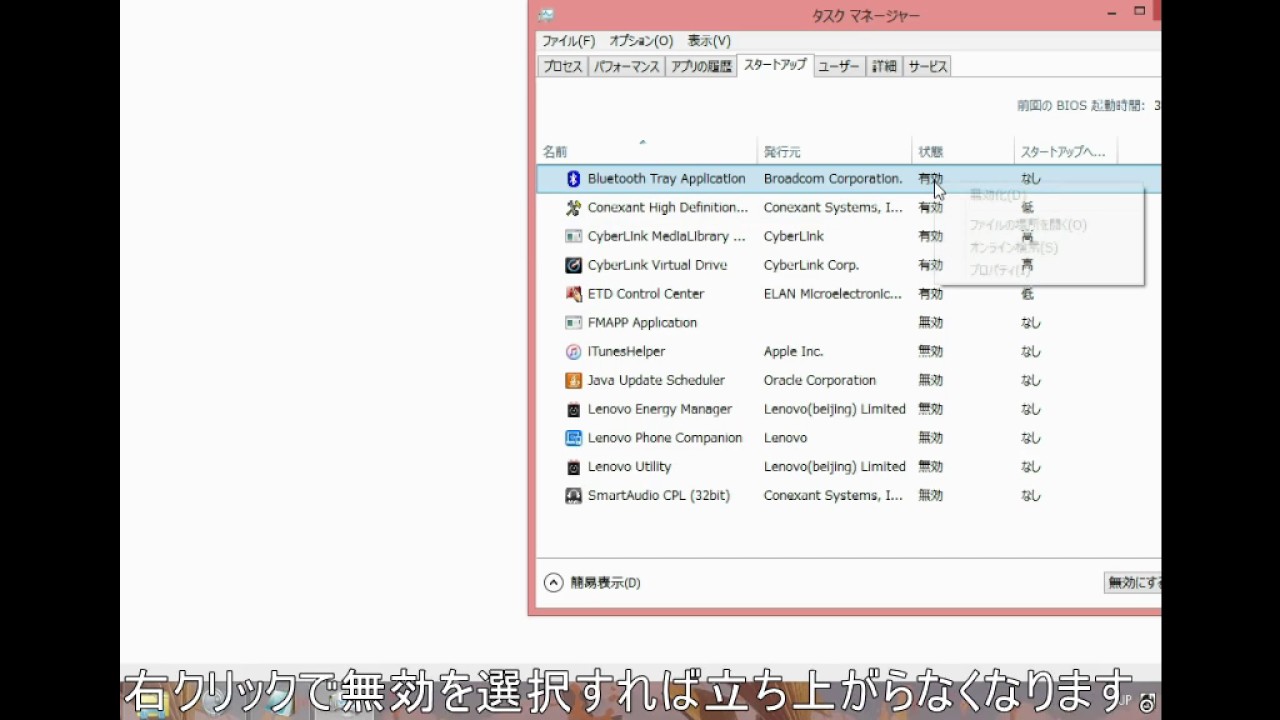Switch to the 詳細 tab
This screenshot has width=1280, height=720.
pos(884,67)
